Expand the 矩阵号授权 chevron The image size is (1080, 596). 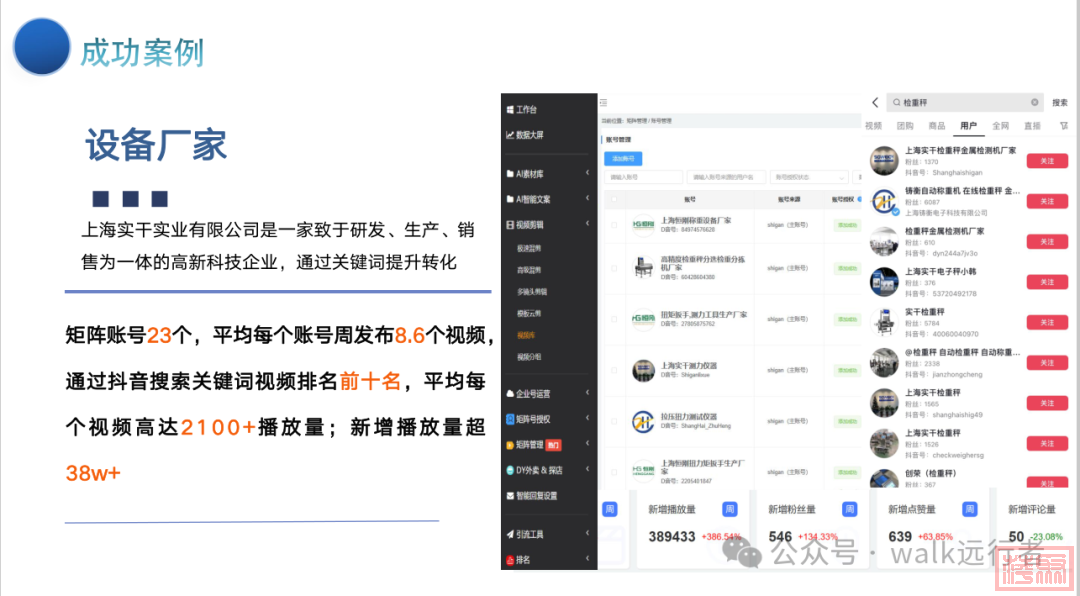click(588, 418)
